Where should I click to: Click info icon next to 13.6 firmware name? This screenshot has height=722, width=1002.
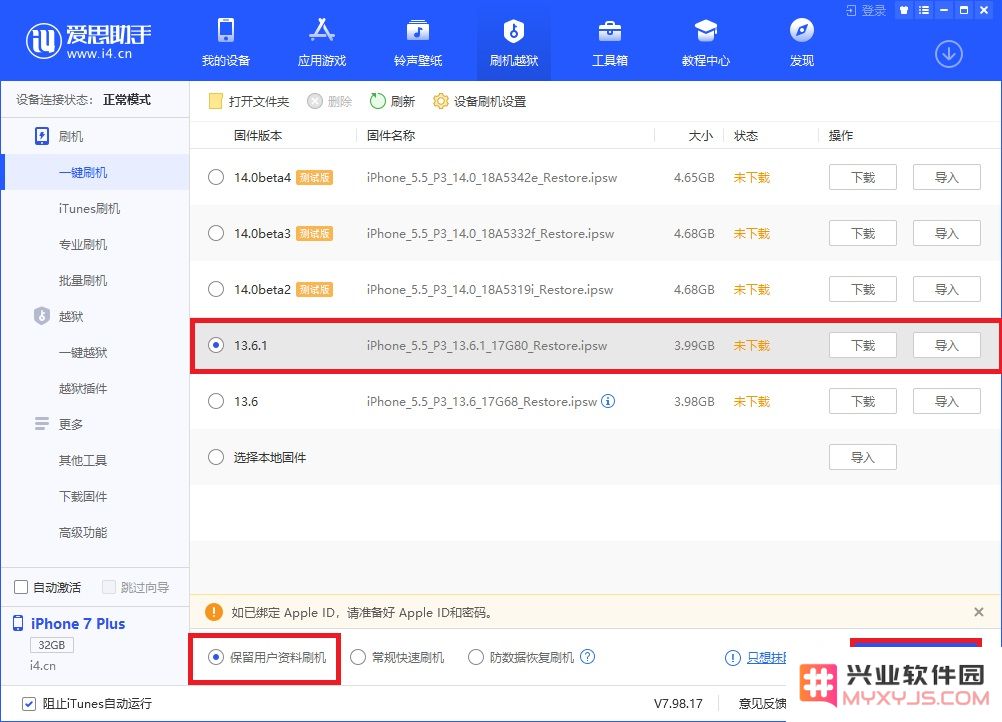point(608,401)
